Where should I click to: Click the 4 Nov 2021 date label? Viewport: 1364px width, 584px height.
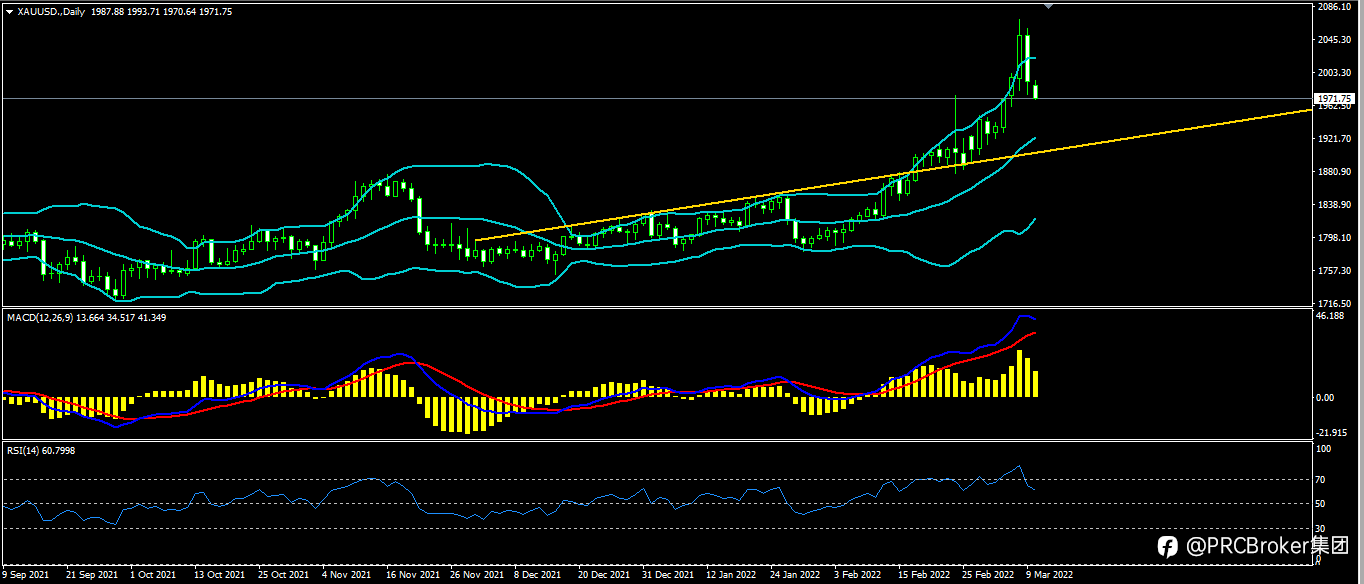pyautogui.click(x=346, y=575)
